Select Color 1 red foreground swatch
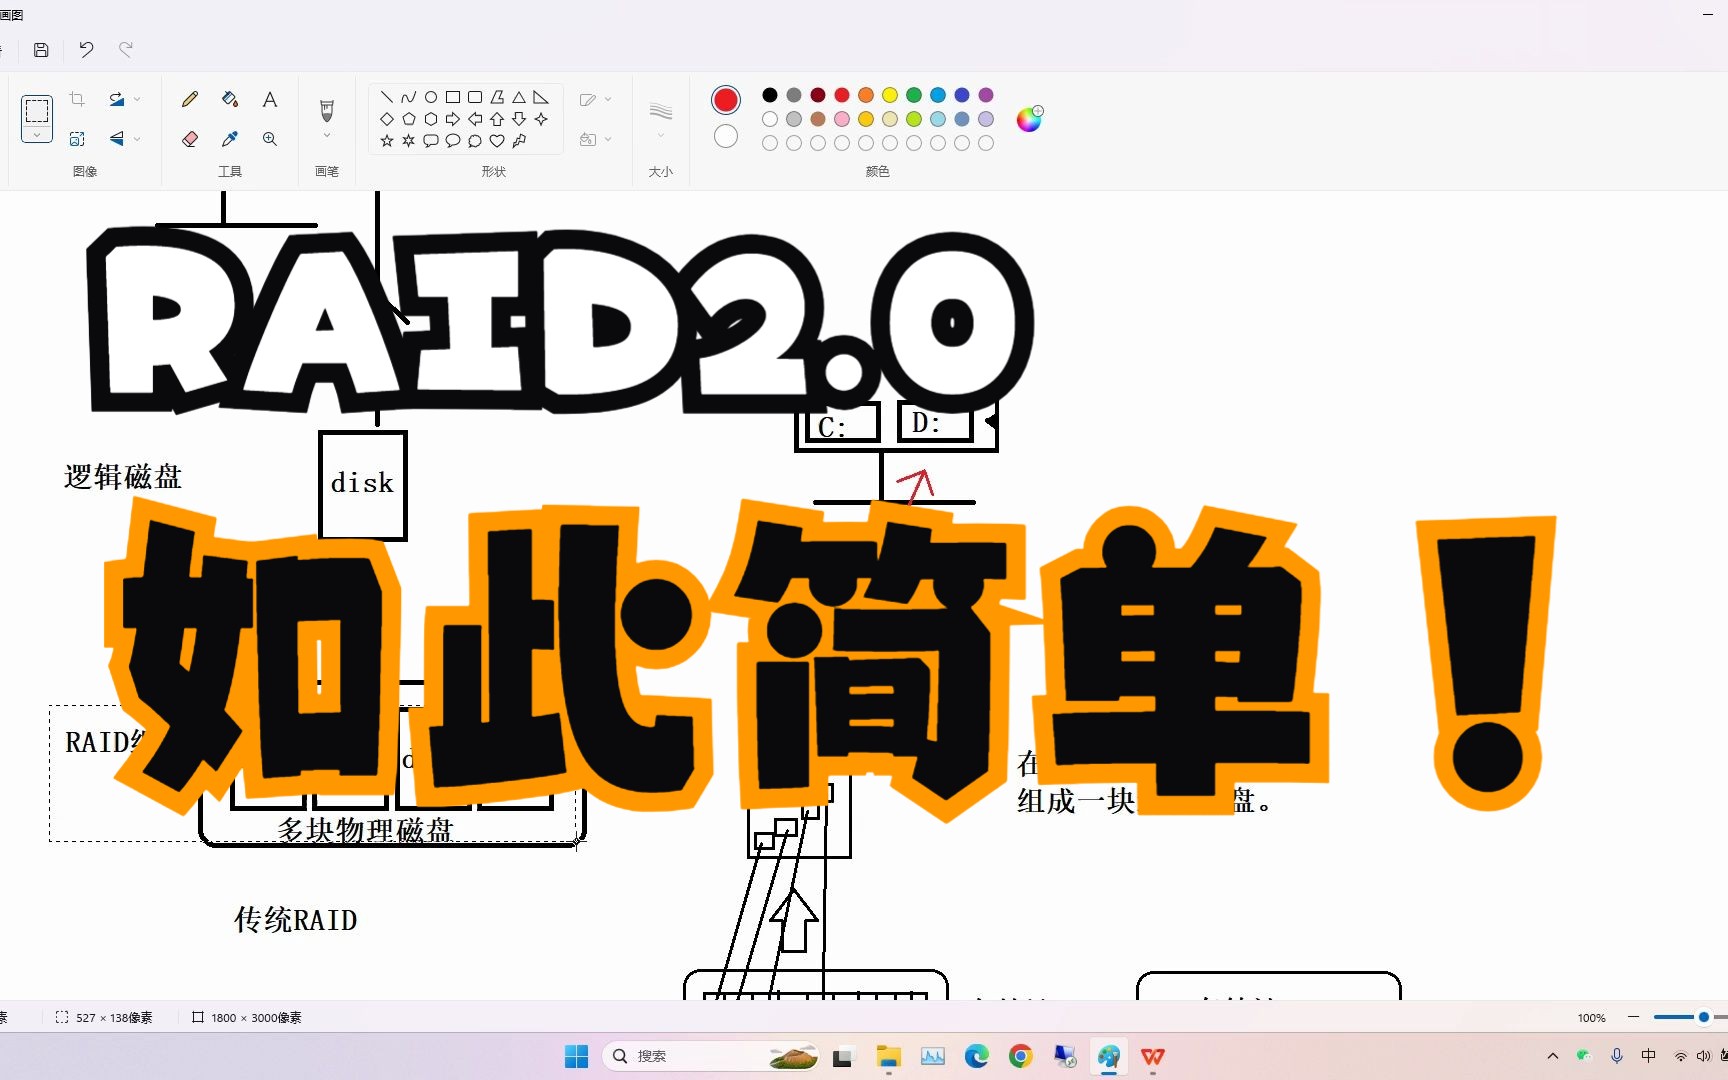 pos(726,99)
